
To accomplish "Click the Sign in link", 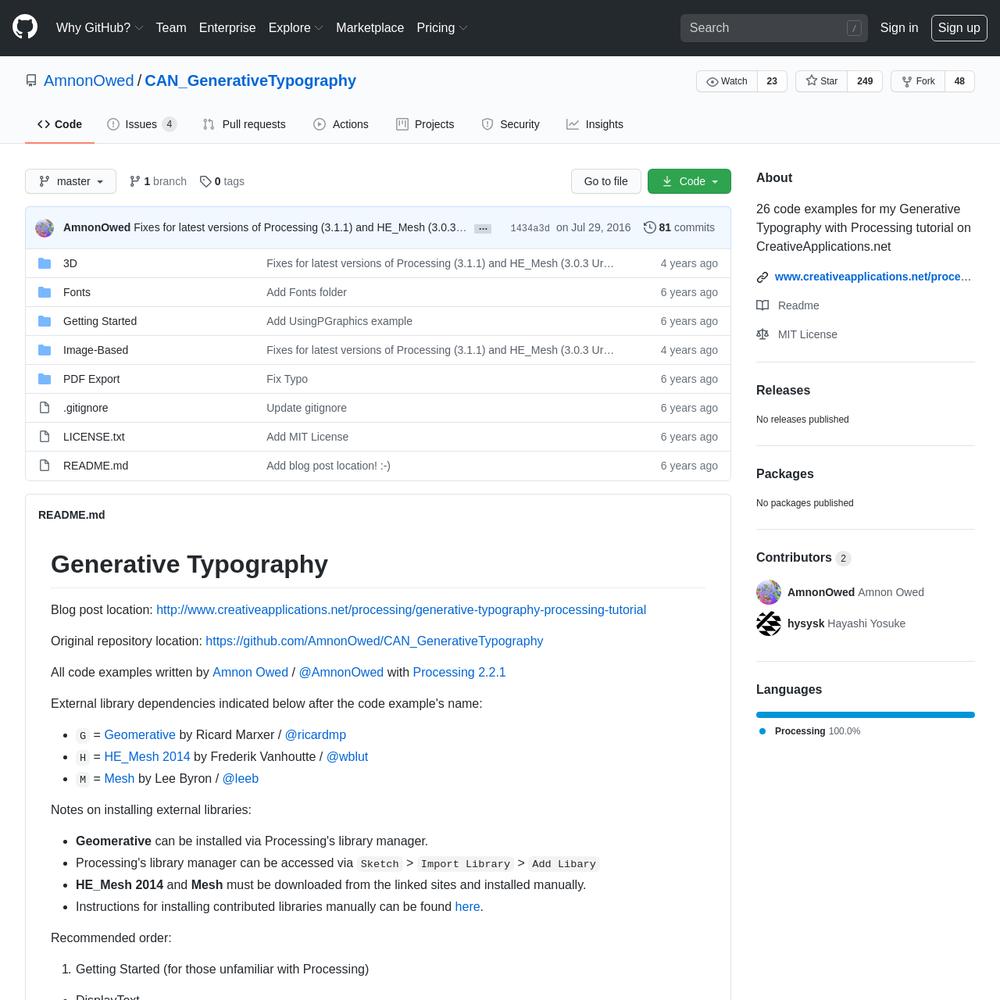I will [899, 28].
